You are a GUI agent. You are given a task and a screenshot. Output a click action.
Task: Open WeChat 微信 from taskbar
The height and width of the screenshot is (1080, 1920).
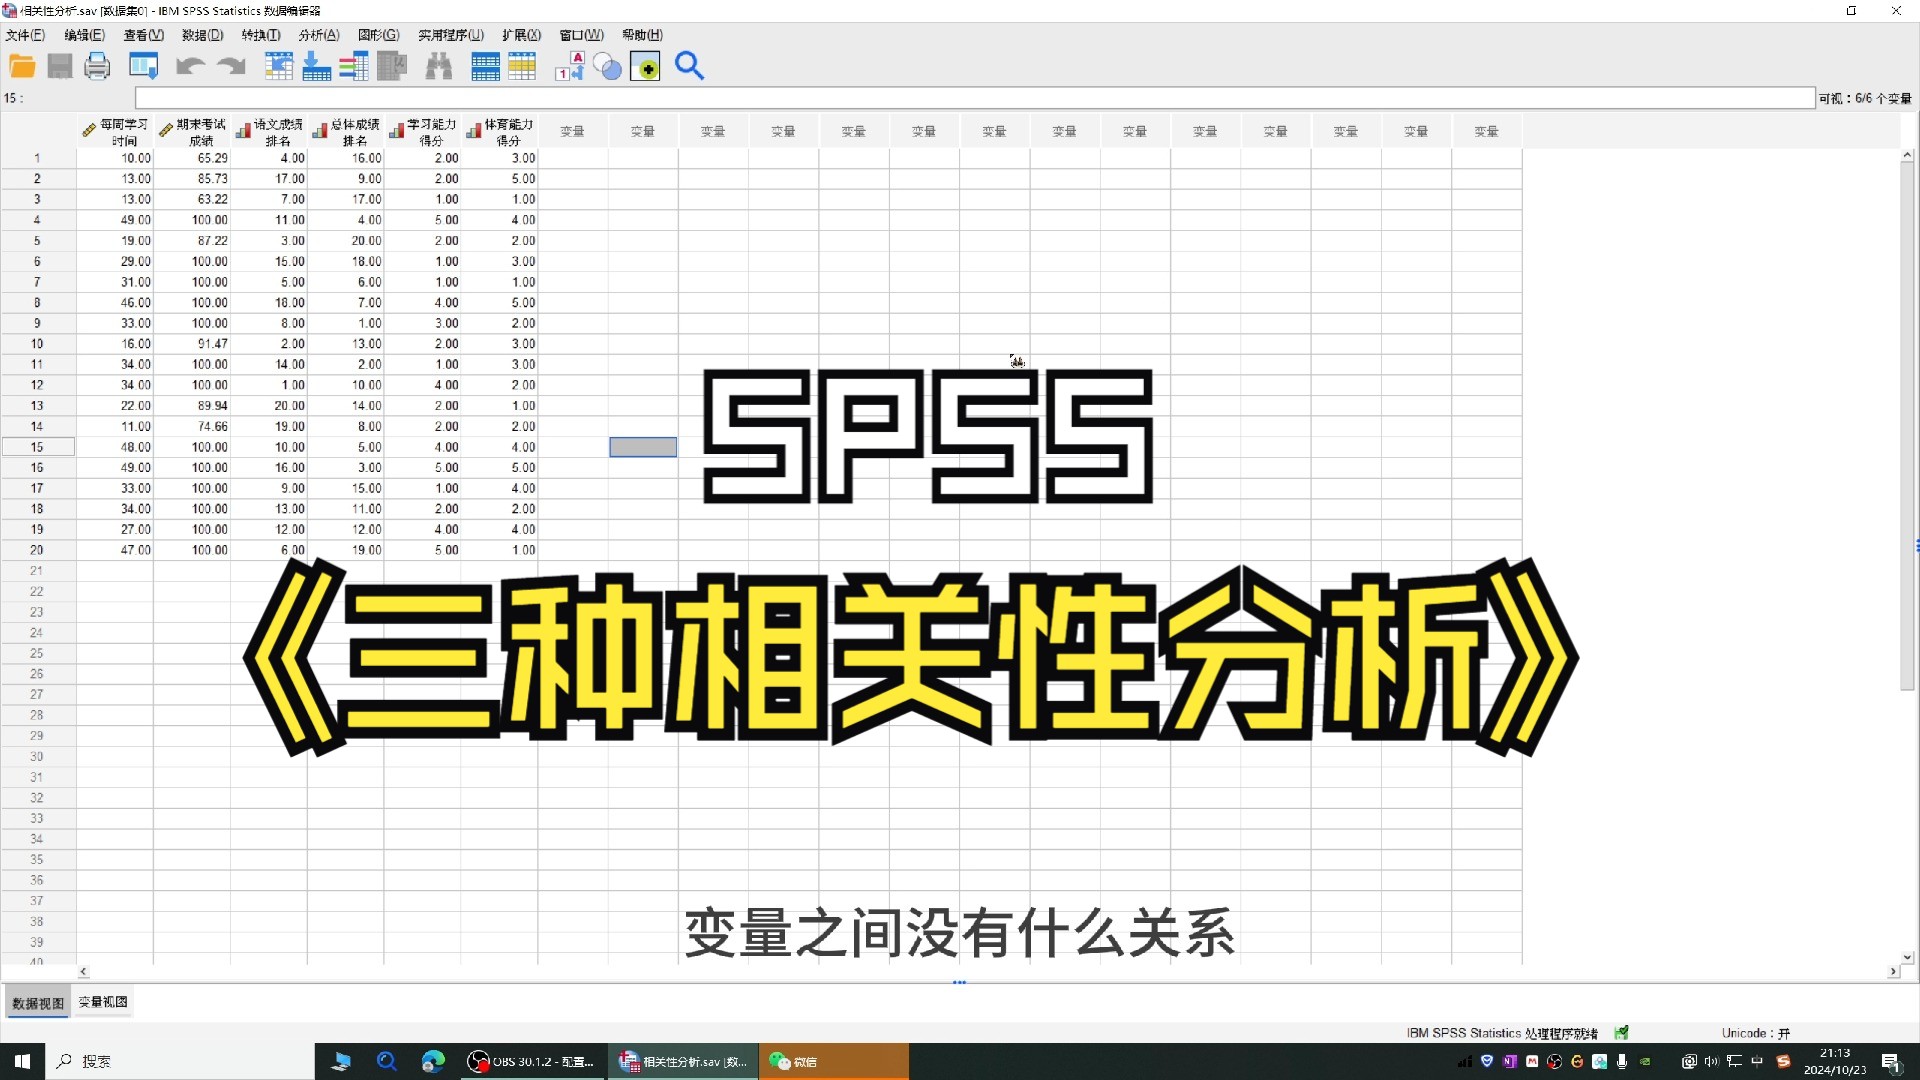tap(834, 1062)
